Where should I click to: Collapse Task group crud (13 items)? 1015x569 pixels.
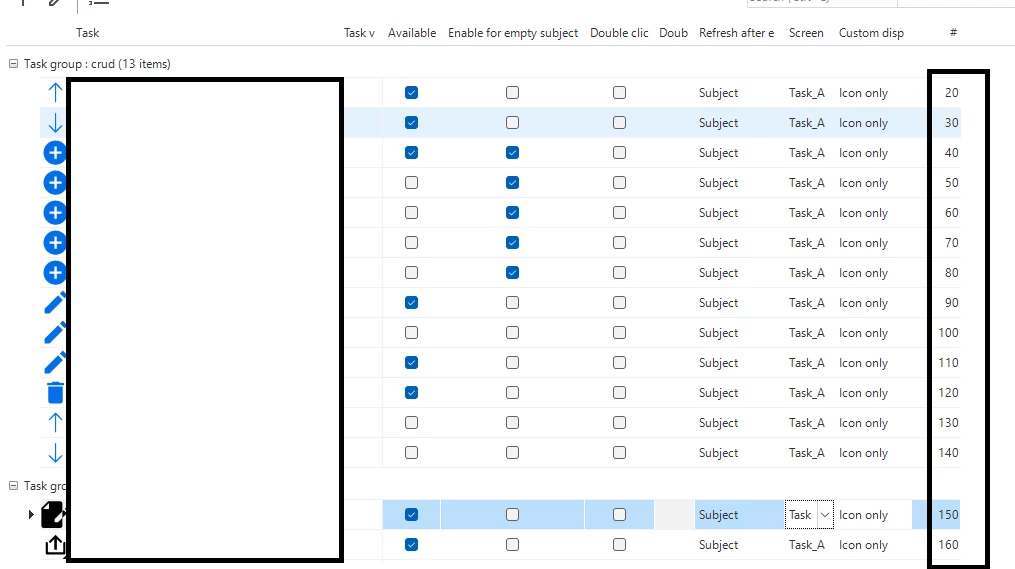13,63
